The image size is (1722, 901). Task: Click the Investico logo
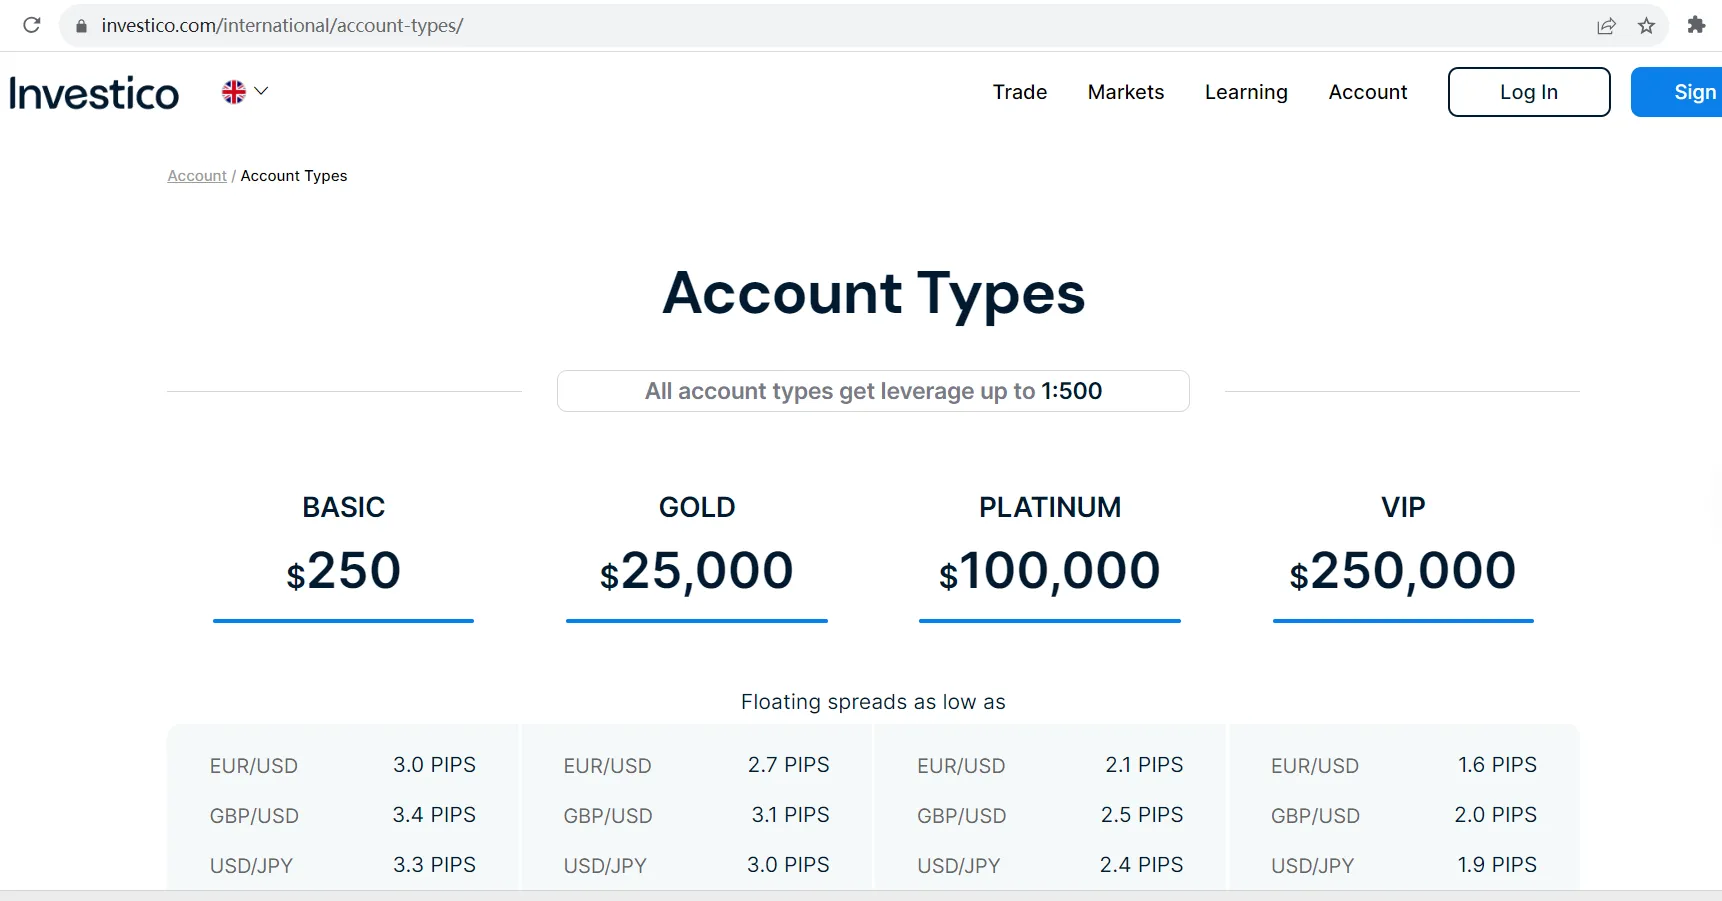coord(94,93)
